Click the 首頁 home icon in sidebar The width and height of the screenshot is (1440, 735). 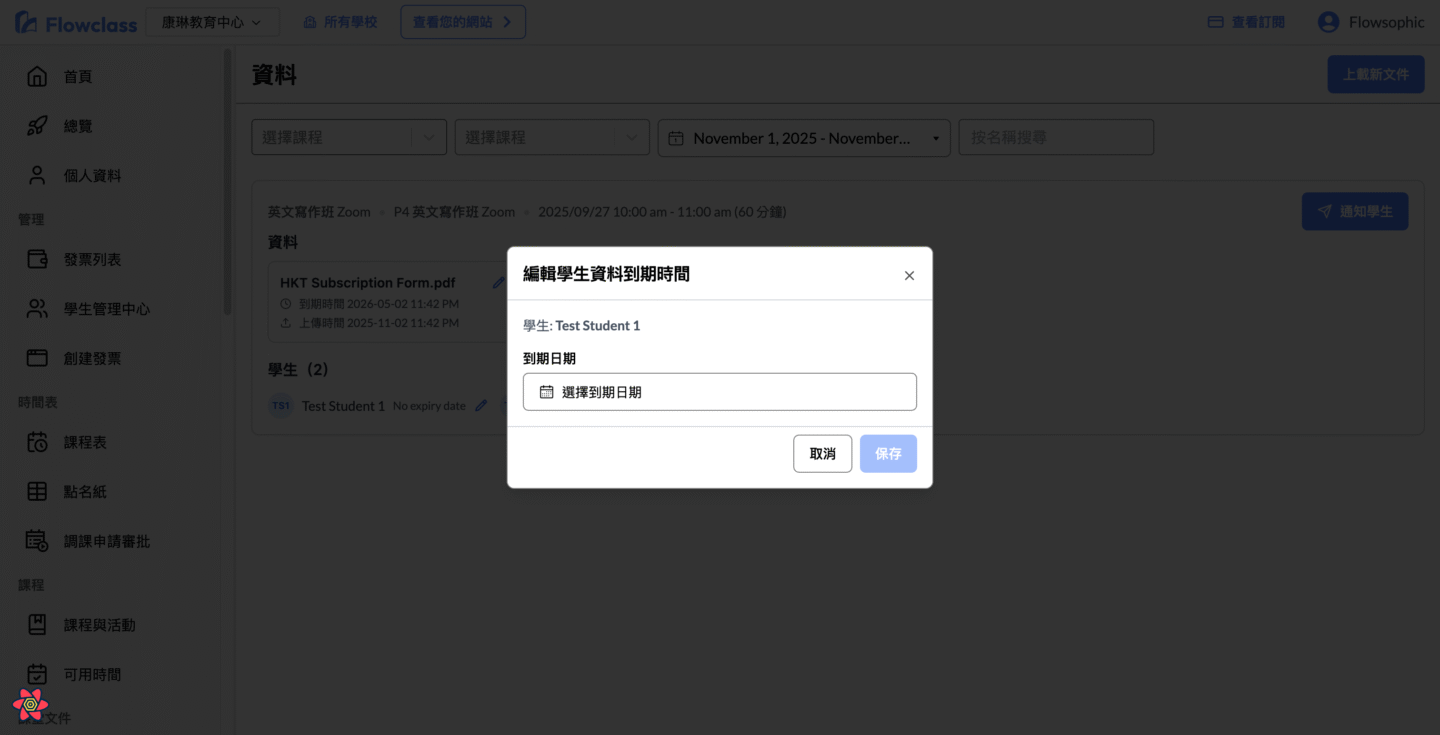pyautogui.click(x=37, y=77)
